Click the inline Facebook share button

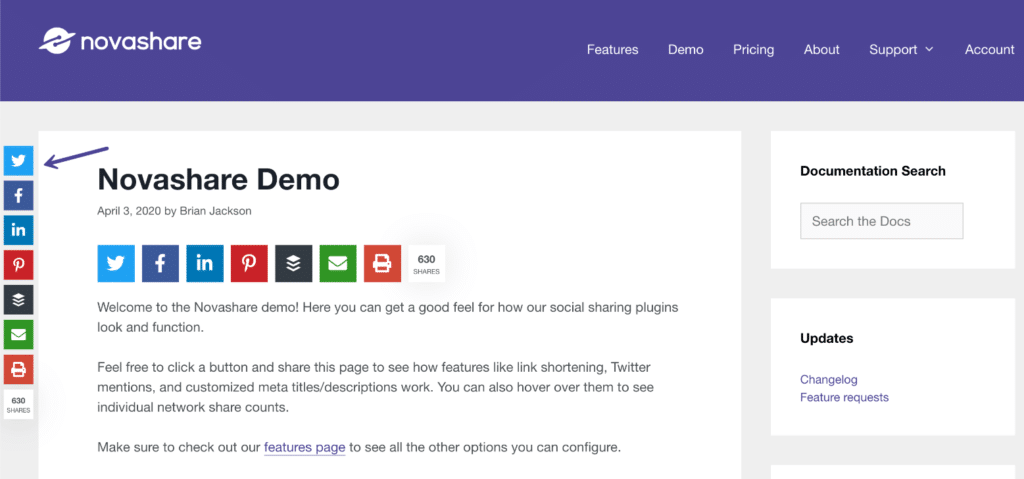click(161, 263)
